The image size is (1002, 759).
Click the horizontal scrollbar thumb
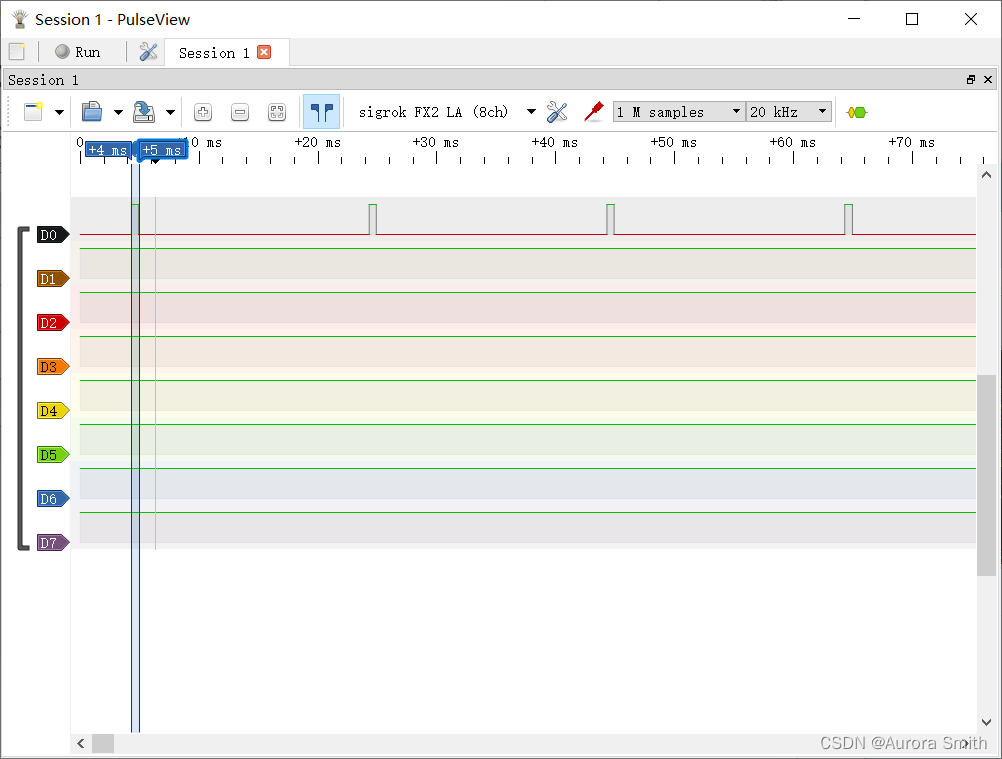pos(103,743)
